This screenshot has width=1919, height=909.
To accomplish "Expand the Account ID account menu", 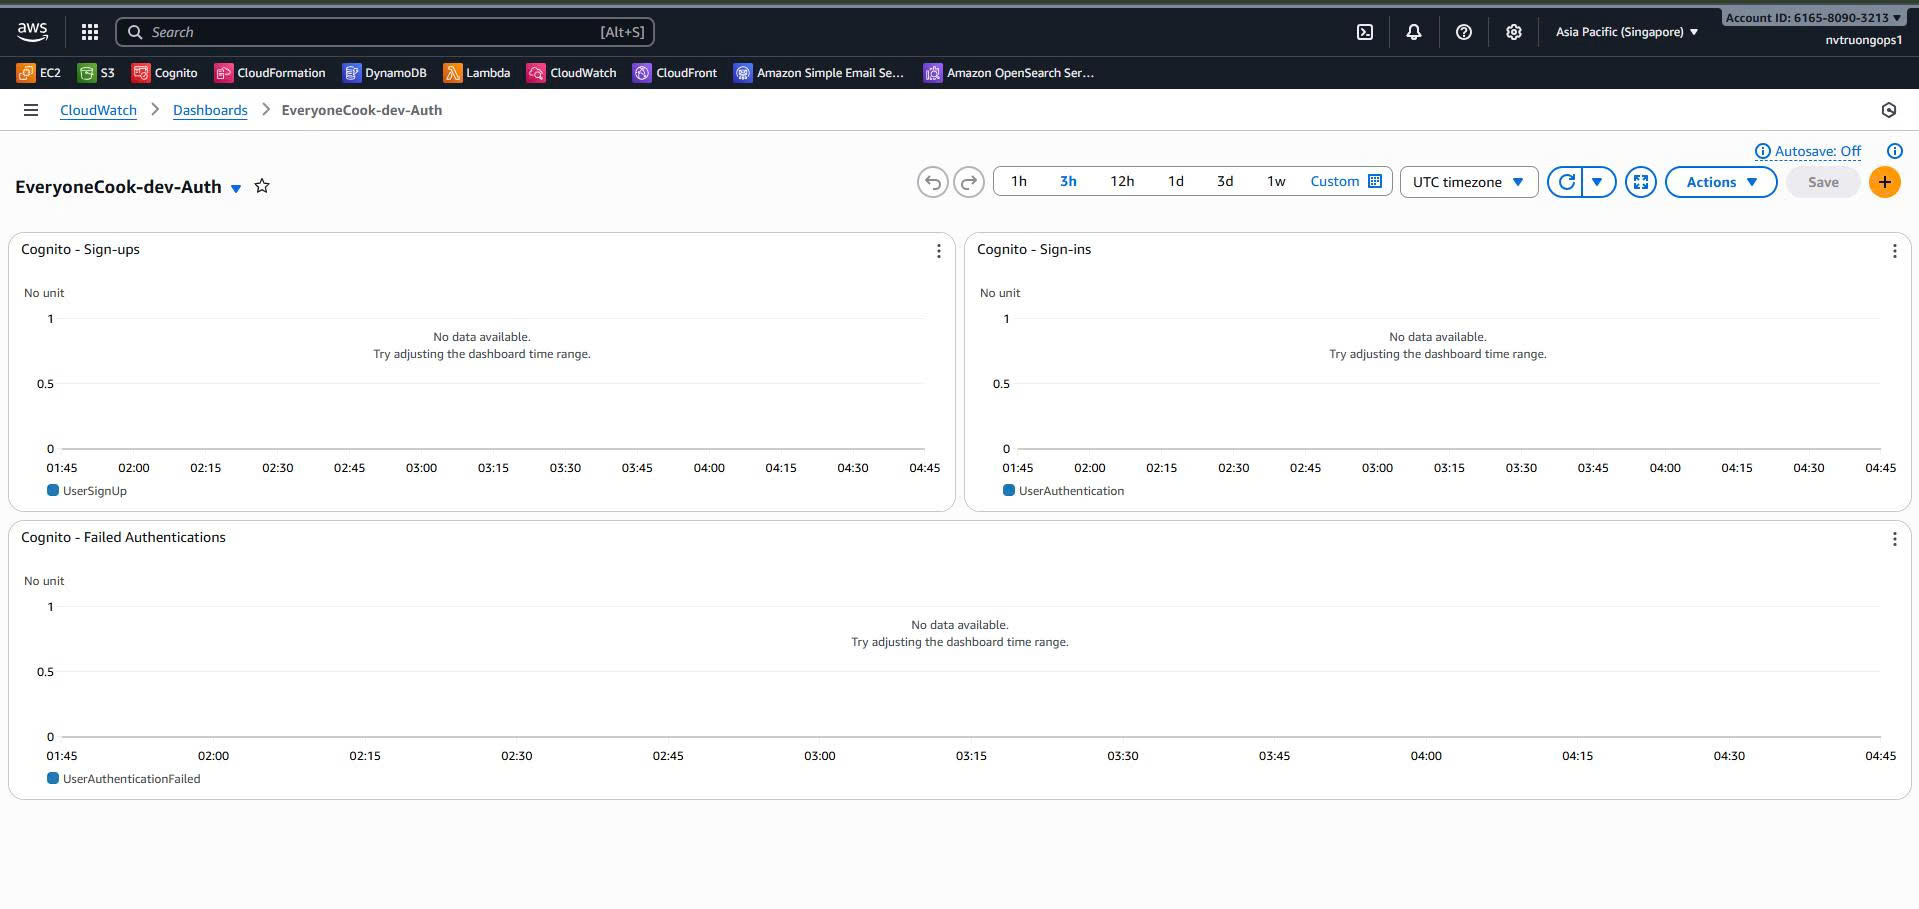I will click(x=1813, y=18).
